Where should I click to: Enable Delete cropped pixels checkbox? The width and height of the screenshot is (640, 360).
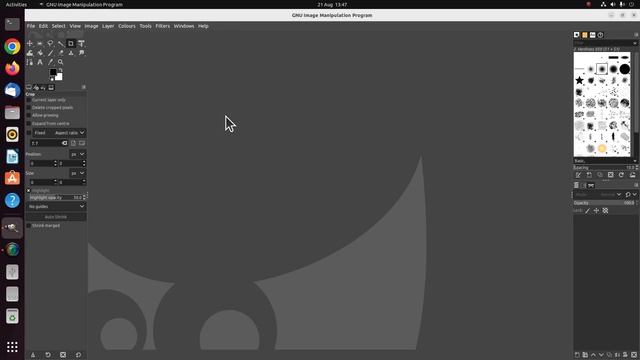click(29, 108)
